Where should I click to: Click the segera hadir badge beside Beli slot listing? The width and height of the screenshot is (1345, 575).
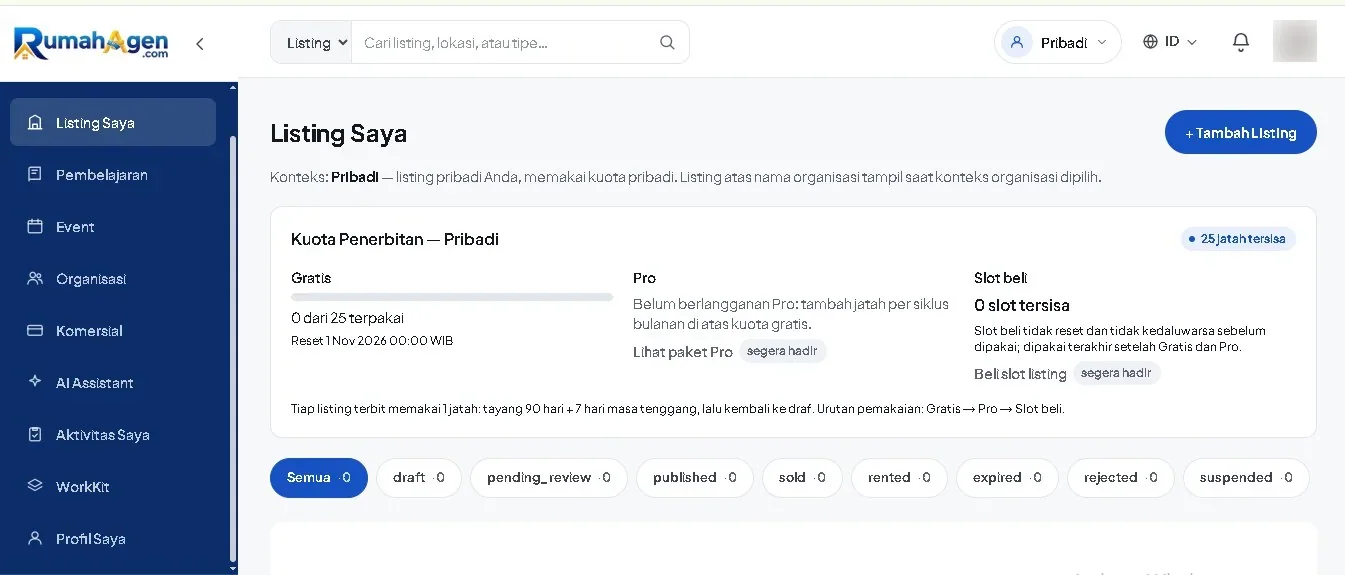1117,373
